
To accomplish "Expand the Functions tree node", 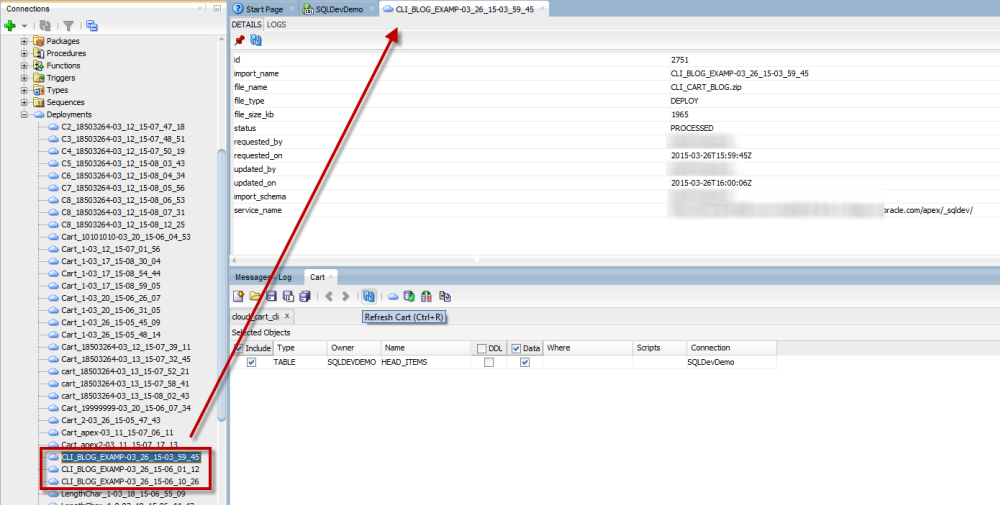I will (x=24, y=65).
